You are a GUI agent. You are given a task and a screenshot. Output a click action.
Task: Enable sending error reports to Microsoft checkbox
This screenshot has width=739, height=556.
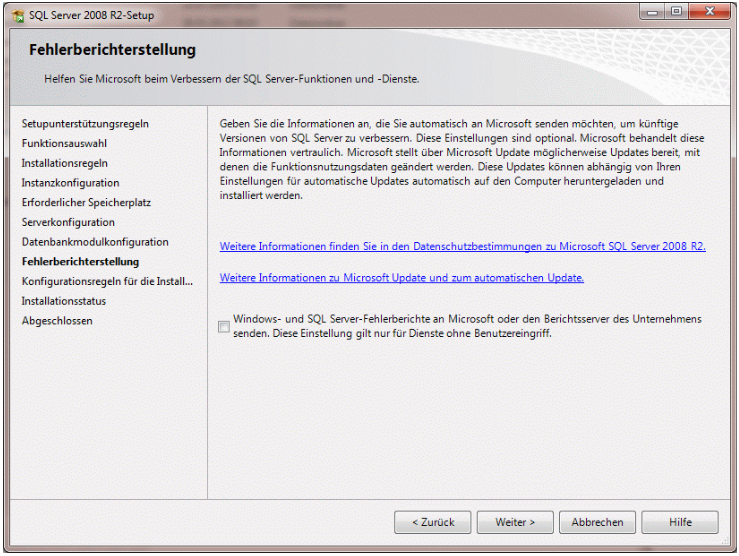pyautogui.click(x=224, y=326)
